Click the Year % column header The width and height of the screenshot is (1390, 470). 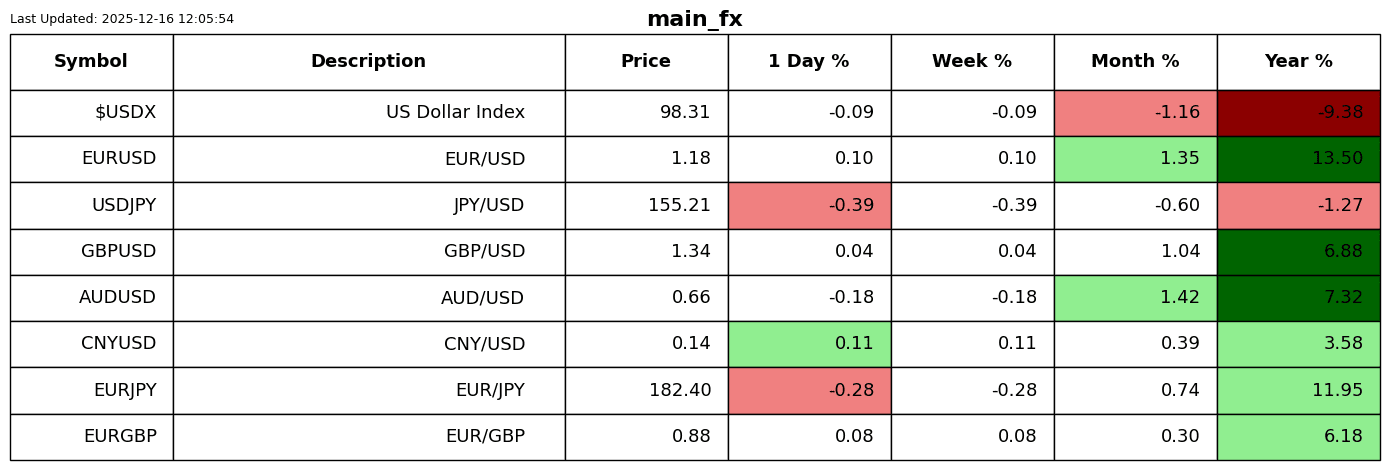(x=1298, y=62)
